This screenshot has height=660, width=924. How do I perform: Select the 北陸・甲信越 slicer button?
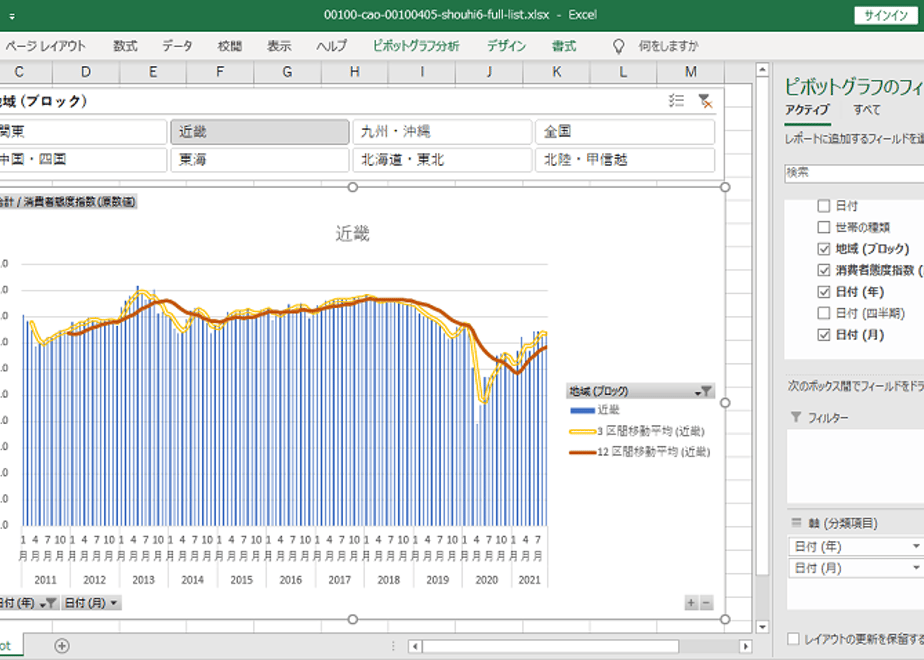tap(625, 160)
